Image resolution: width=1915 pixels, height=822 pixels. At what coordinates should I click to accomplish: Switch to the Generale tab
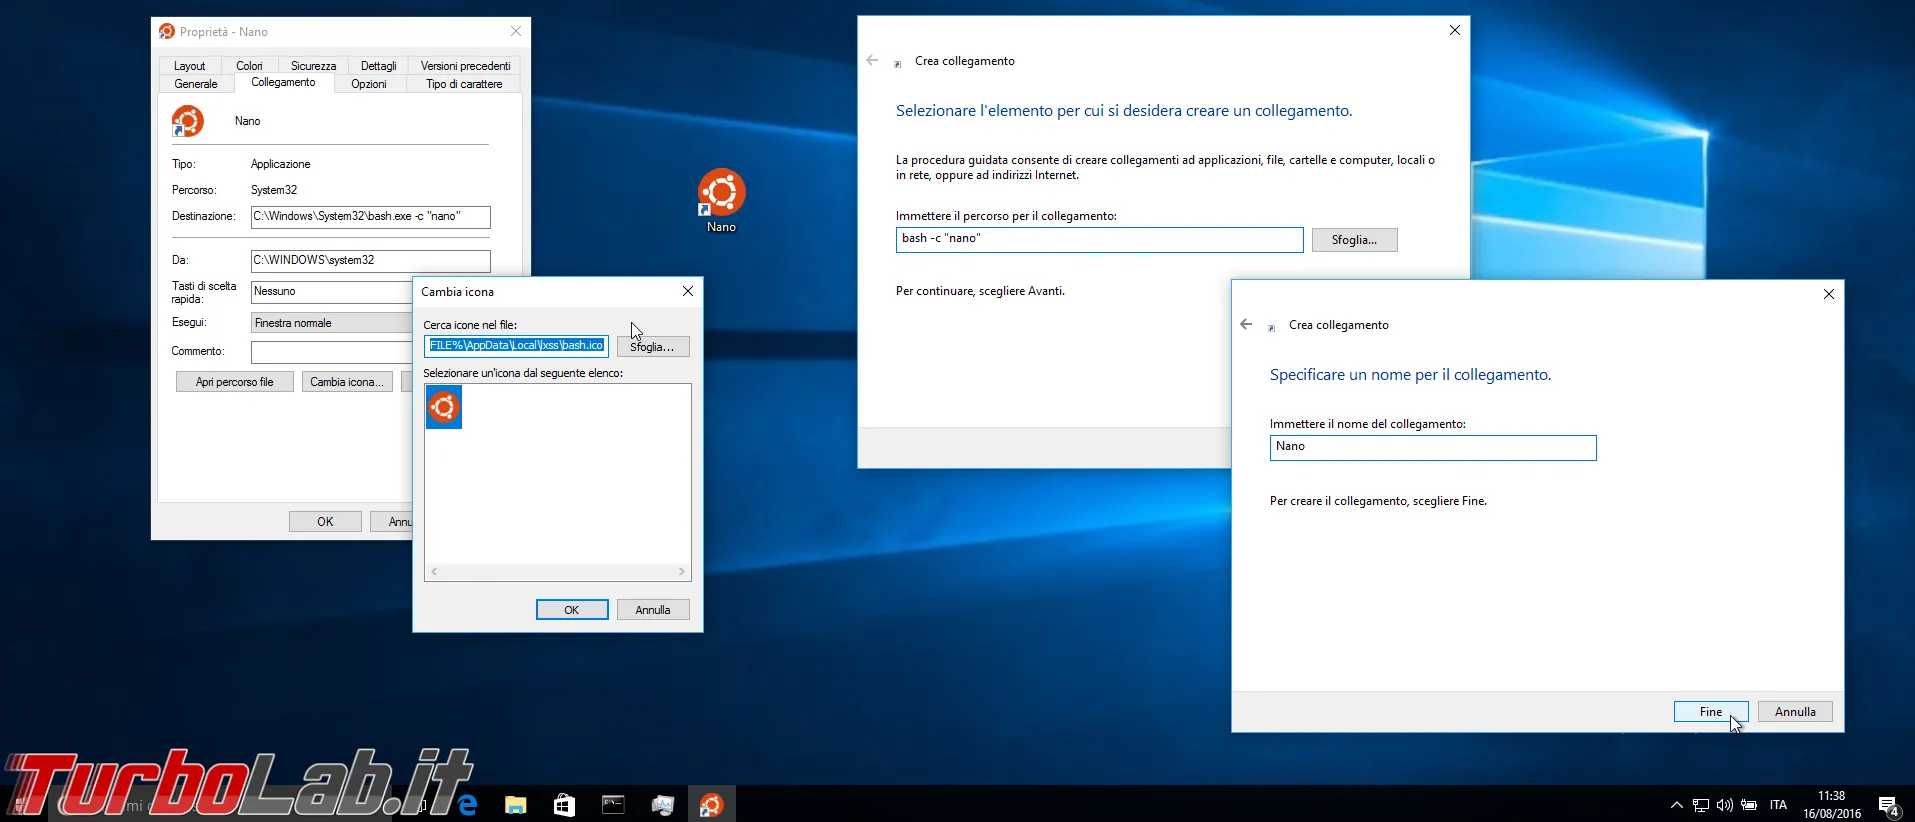(x=196, y=84)
